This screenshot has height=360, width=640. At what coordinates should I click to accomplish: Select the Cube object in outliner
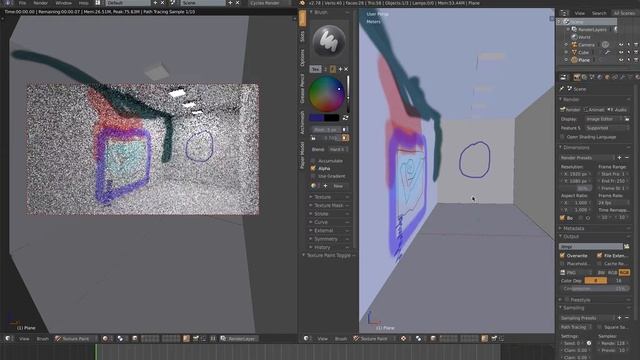(x=583, y=52)
